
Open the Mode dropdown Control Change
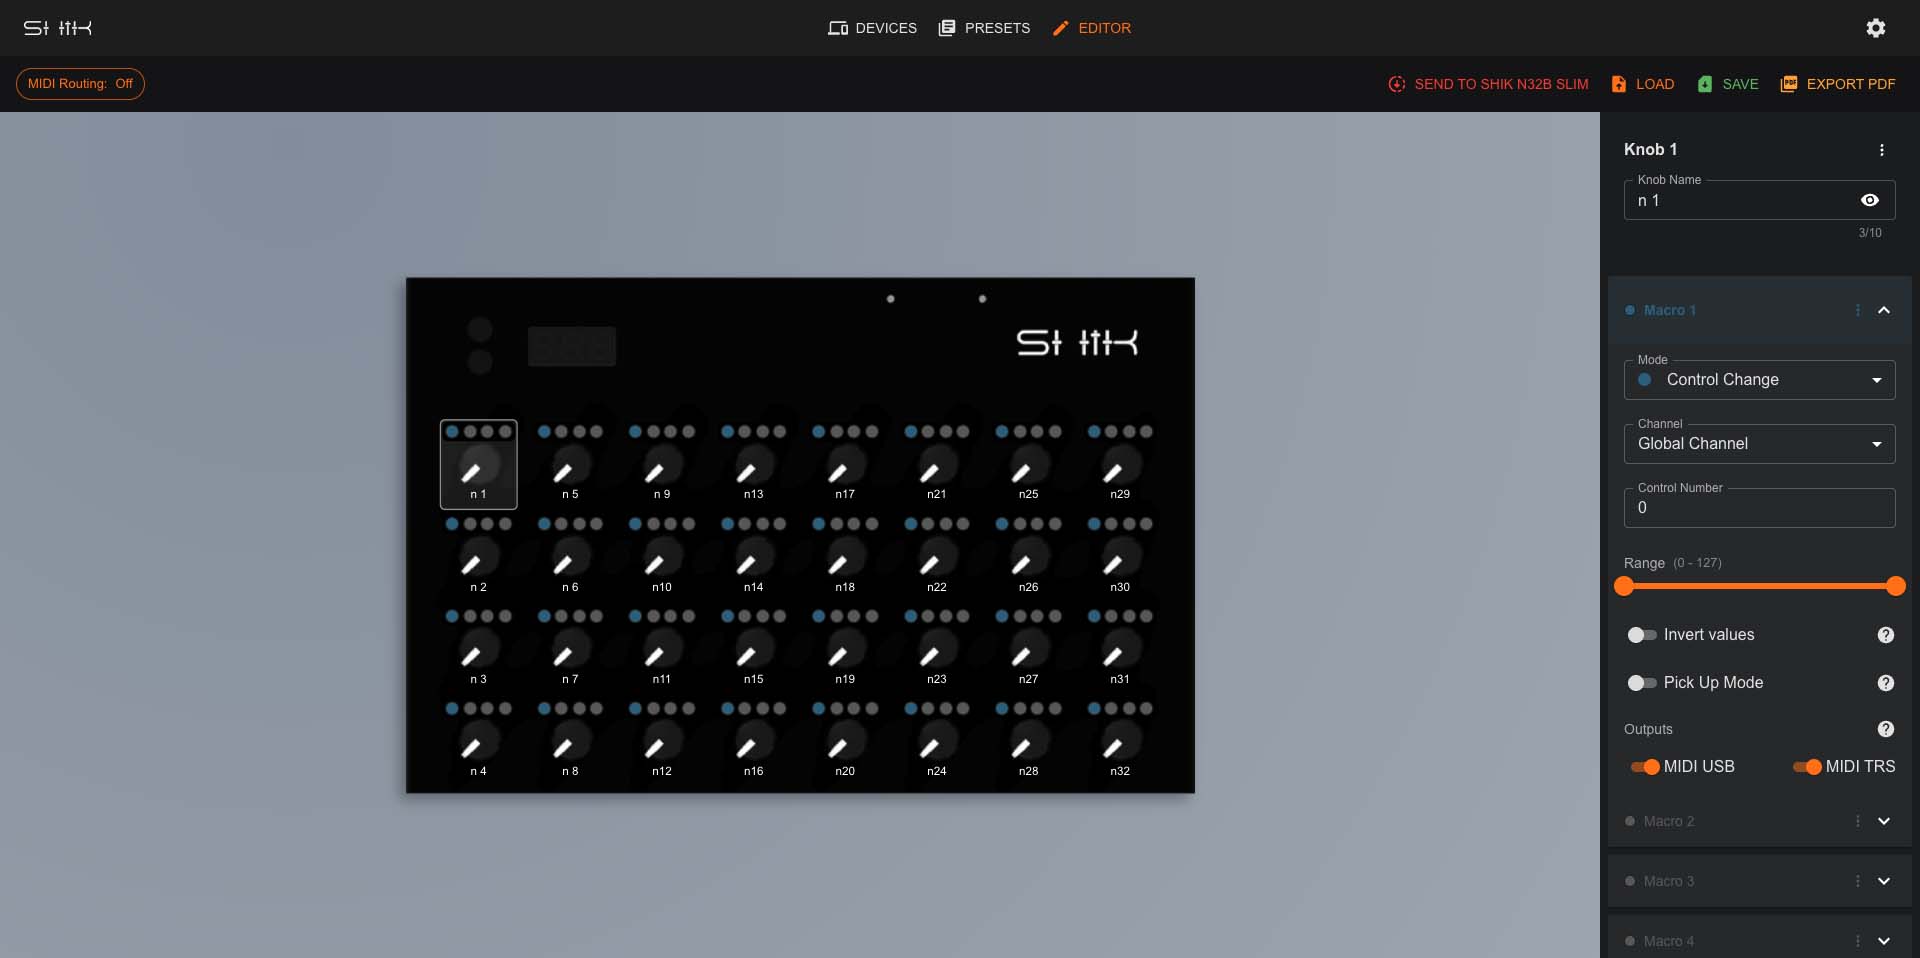(1759, 380)
